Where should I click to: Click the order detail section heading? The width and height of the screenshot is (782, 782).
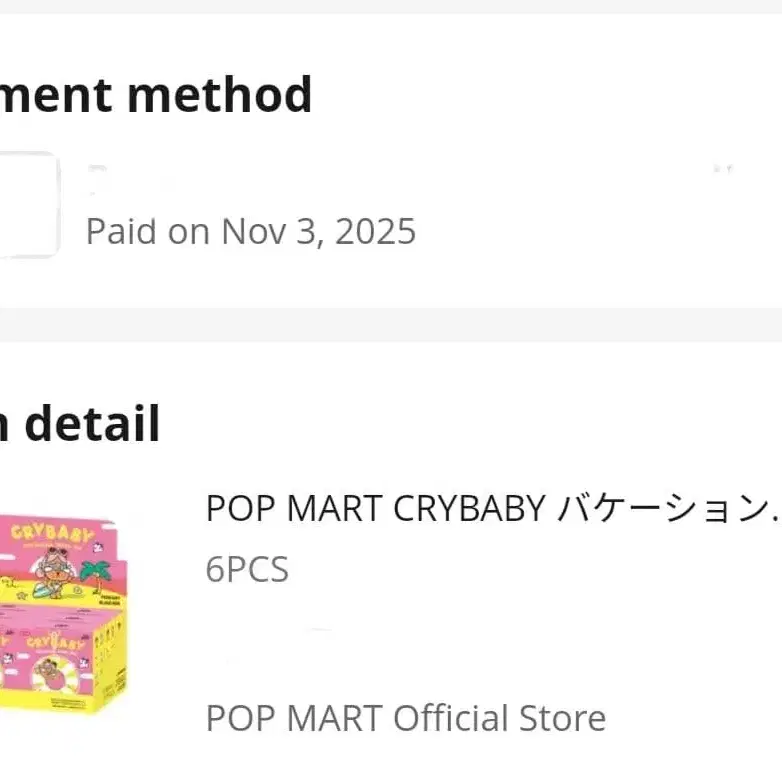pyautogui.click(x=80, y=424)
